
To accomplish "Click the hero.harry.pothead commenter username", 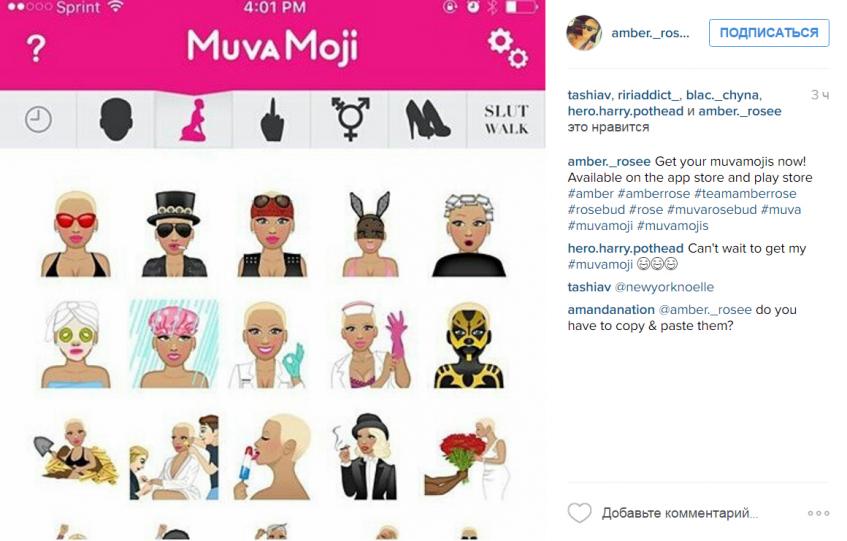I will (x=626, y=248).
